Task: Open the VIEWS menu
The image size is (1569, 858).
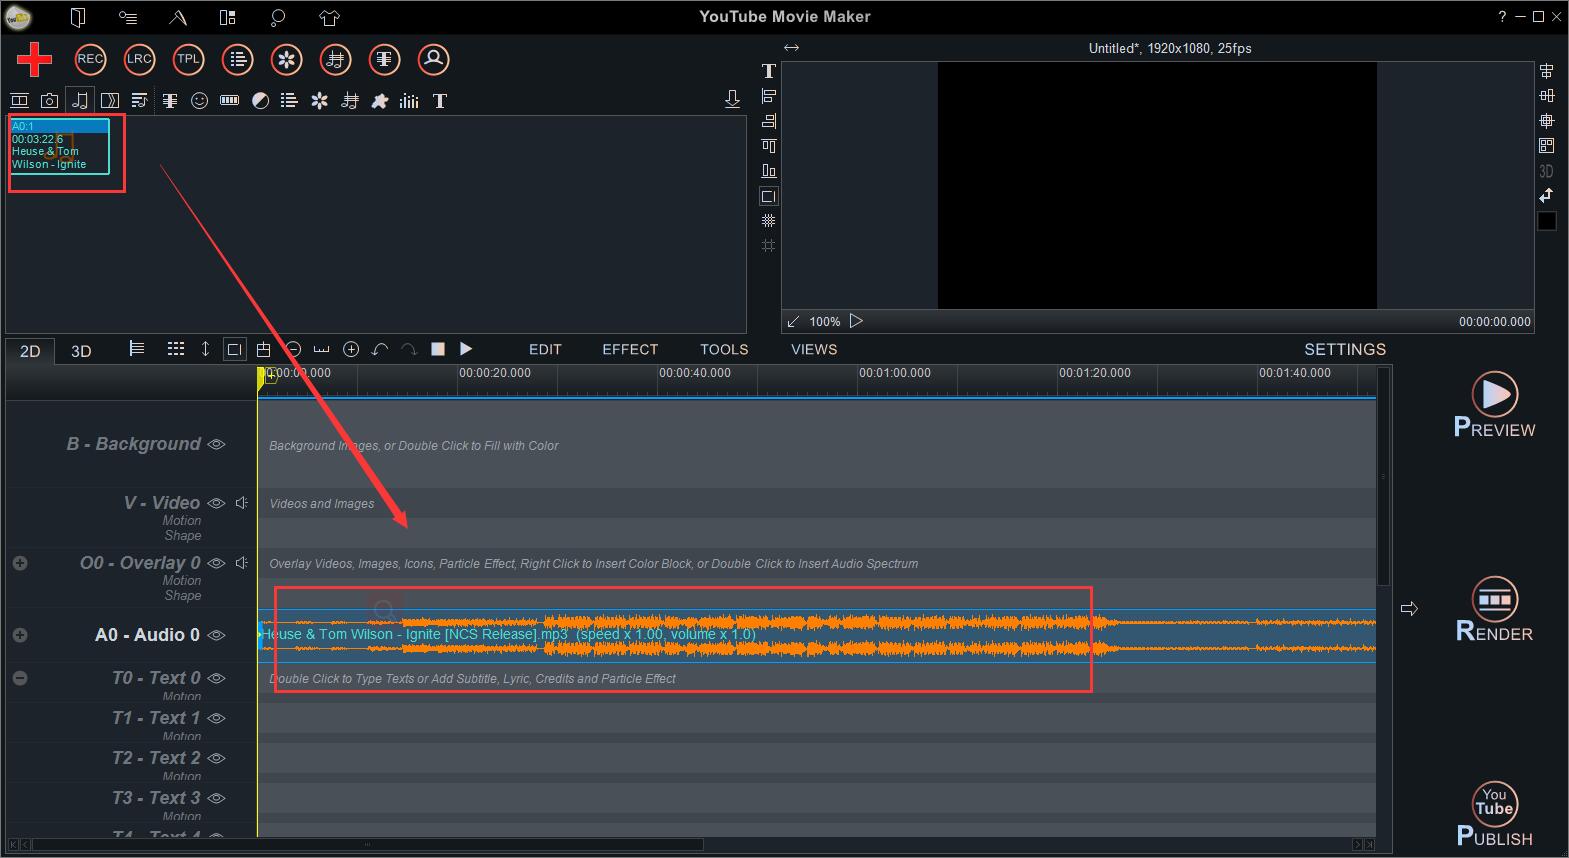Action: (814, 349)
